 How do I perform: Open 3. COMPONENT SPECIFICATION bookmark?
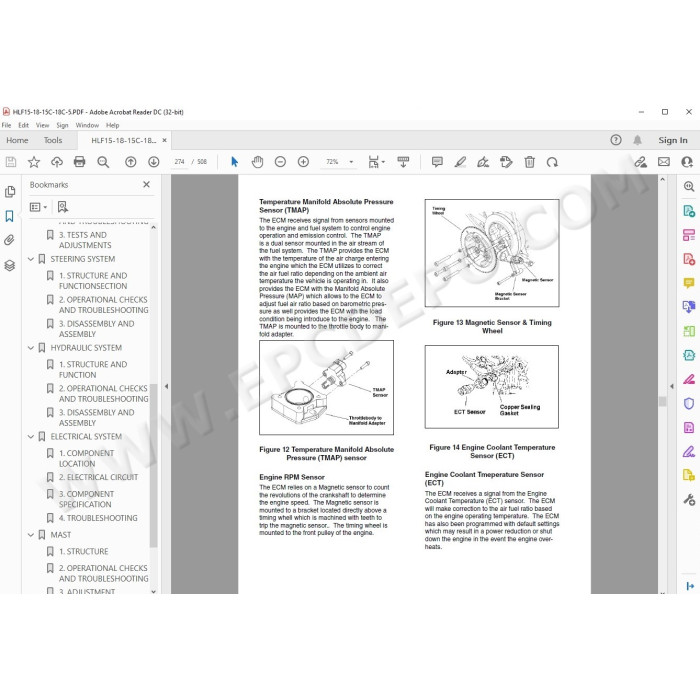point(87,499)
